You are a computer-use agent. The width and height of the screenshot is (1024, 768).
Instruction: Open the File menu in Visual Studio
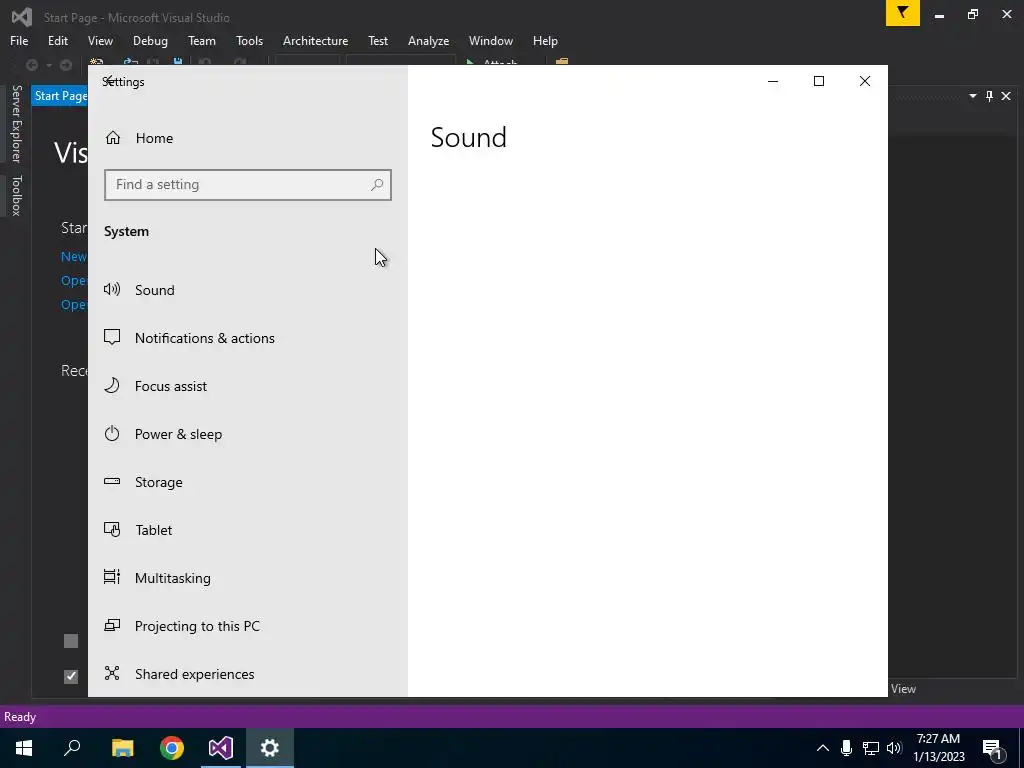19,40
